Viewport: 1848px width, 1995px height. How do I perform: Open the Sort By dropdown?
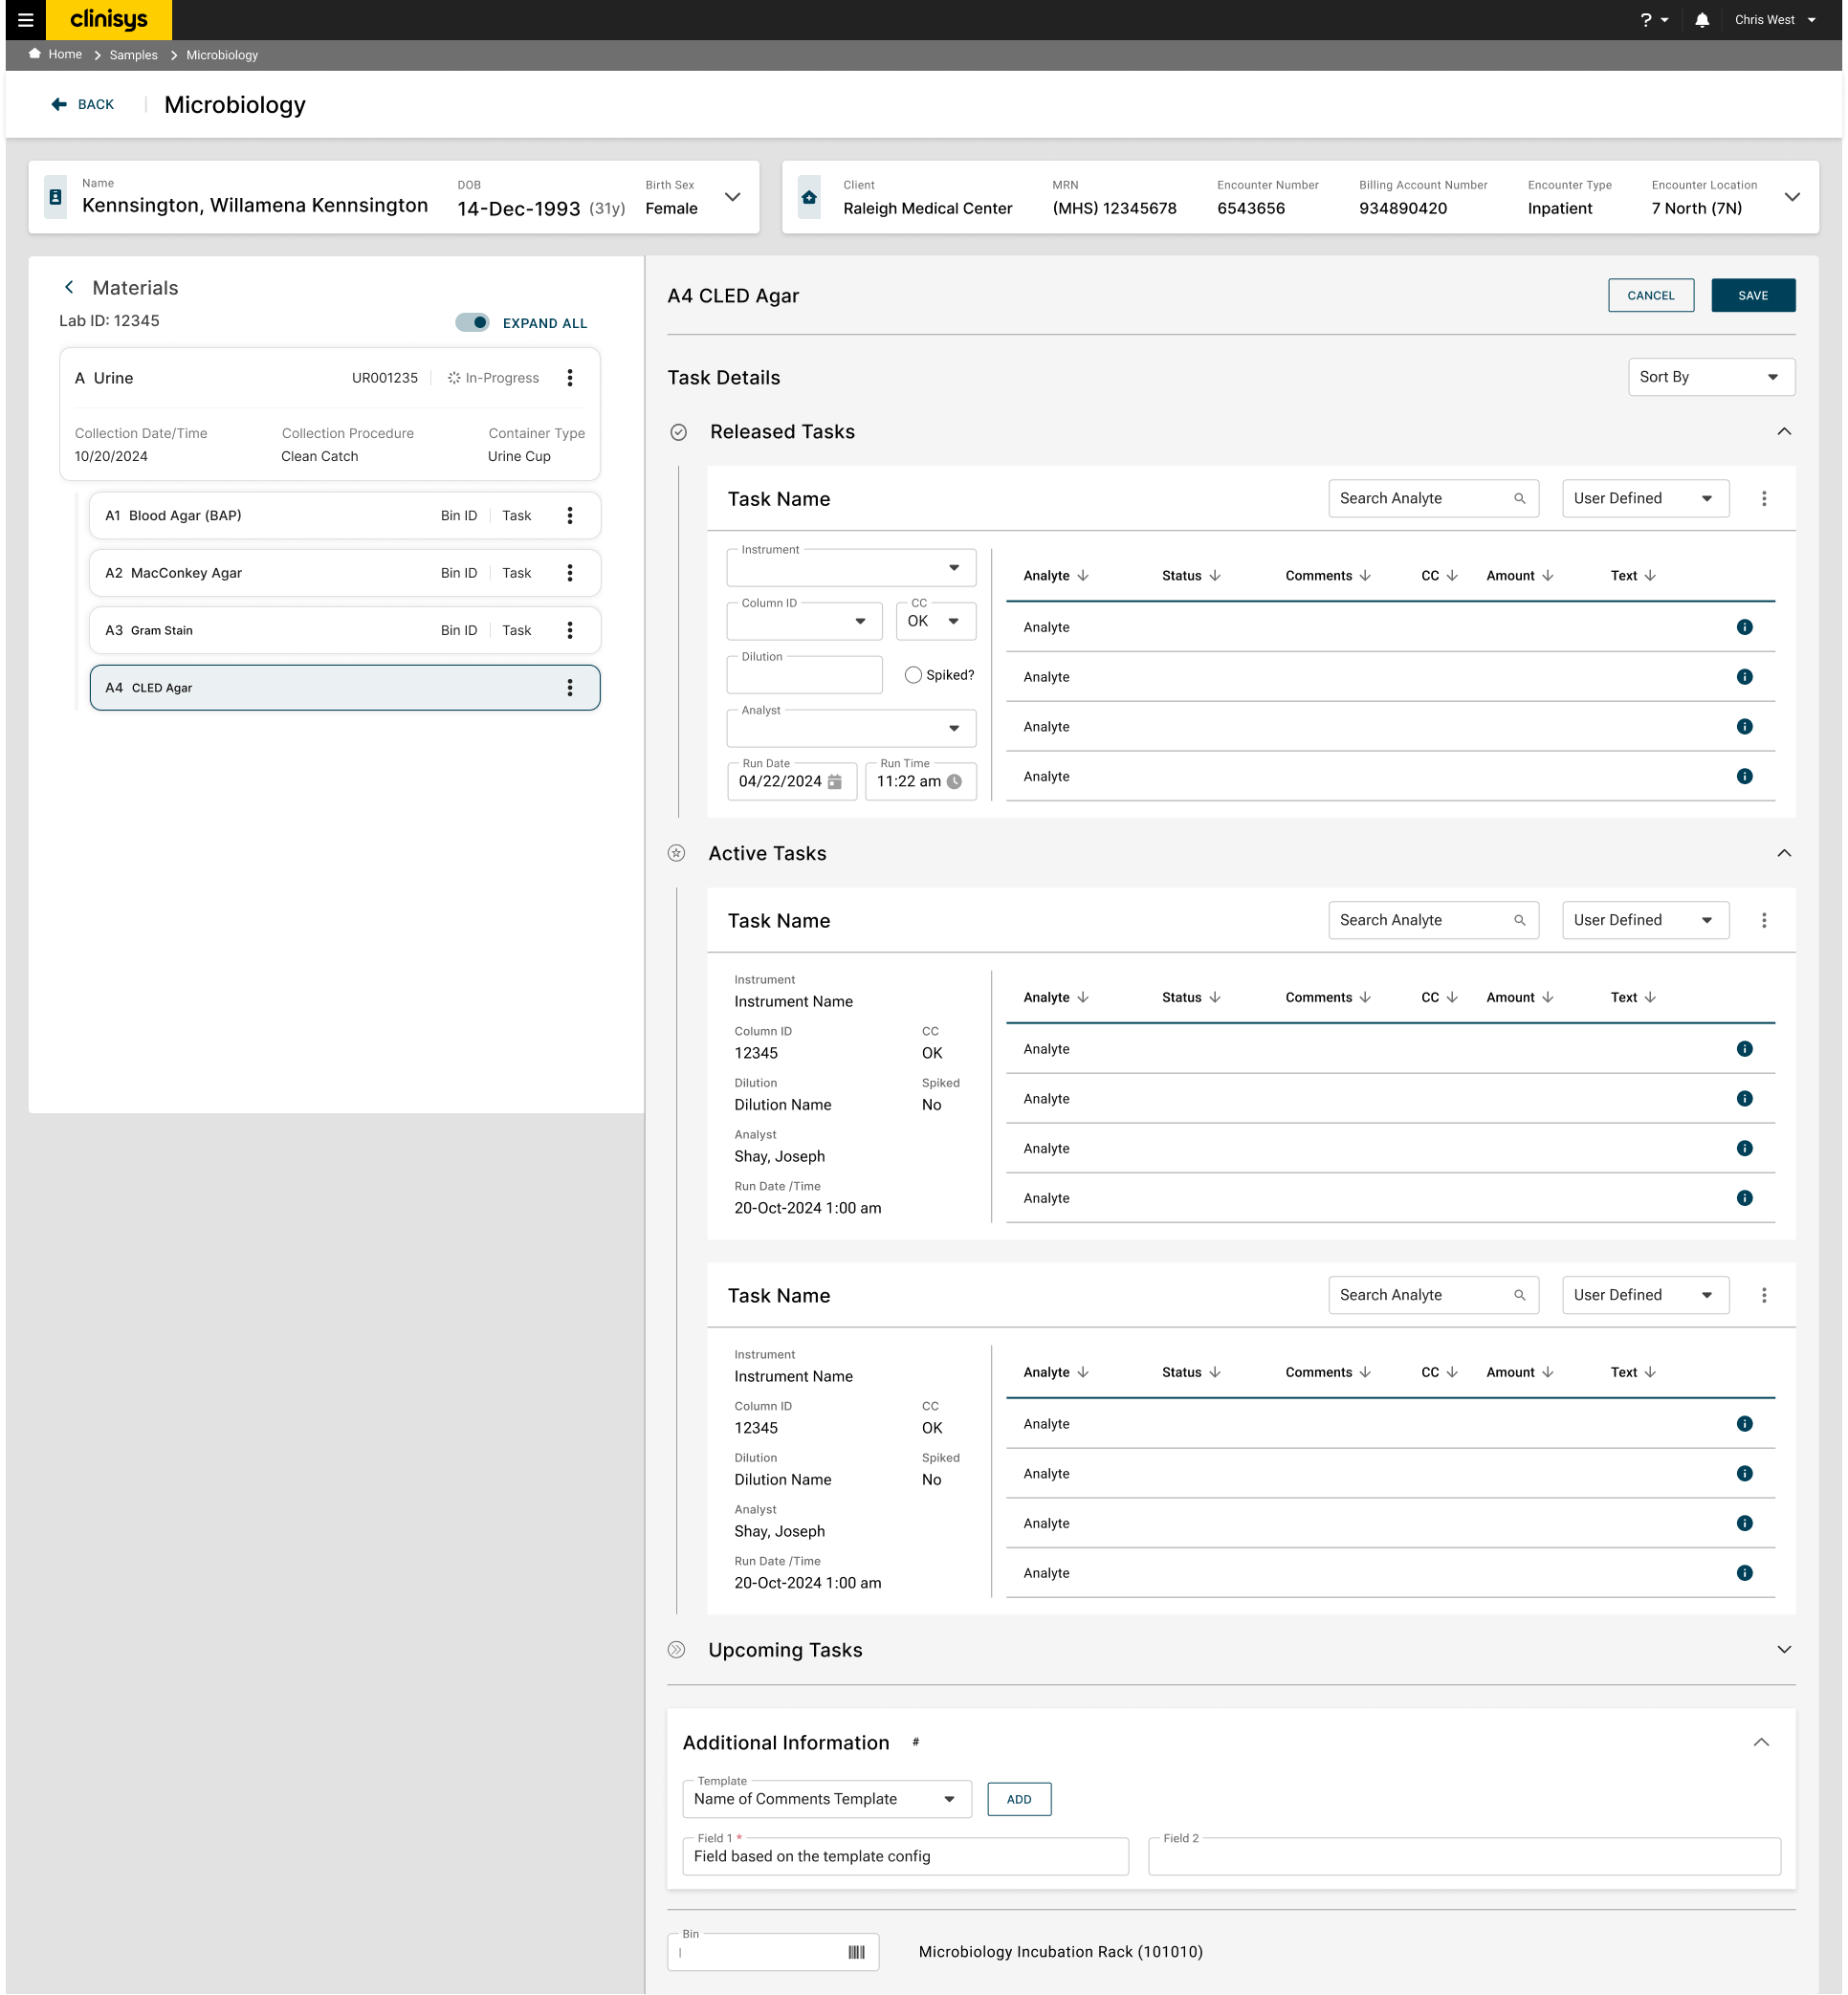(1711, 377)
